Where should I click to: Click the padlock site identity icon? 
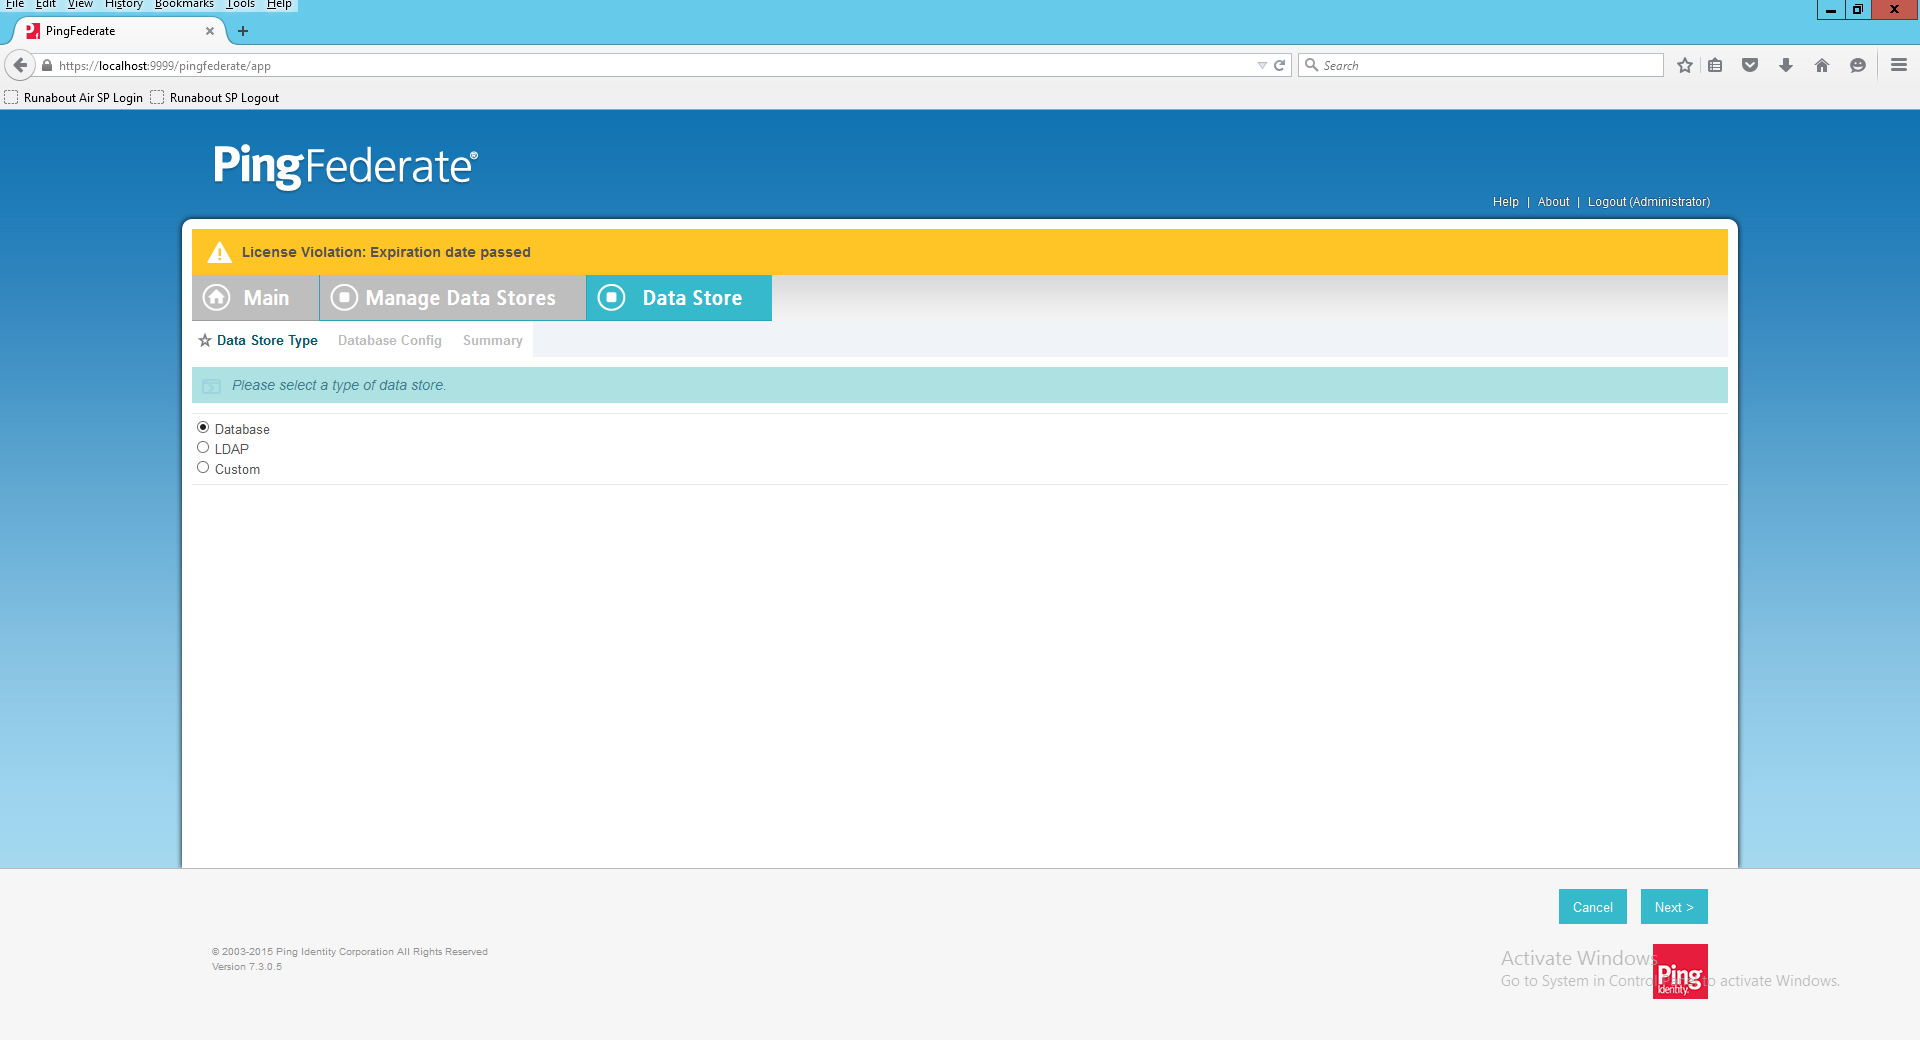(x=47, y=65)
